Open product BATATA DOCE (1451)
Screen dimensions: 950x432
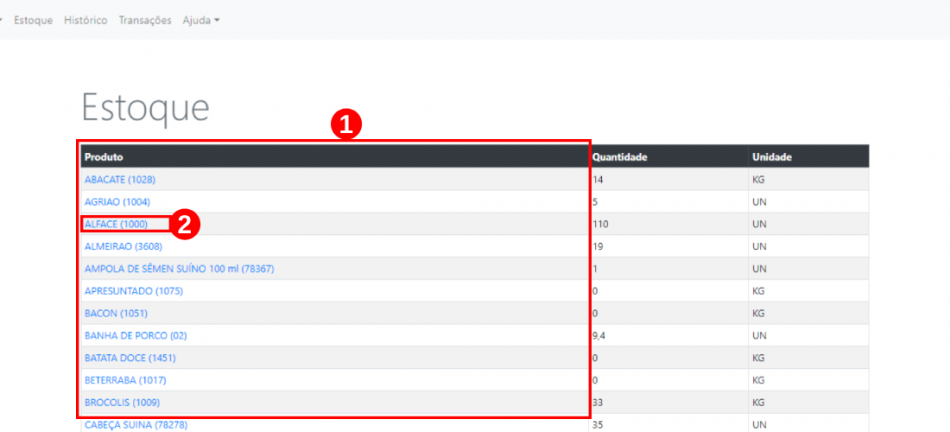click(130, 358)
